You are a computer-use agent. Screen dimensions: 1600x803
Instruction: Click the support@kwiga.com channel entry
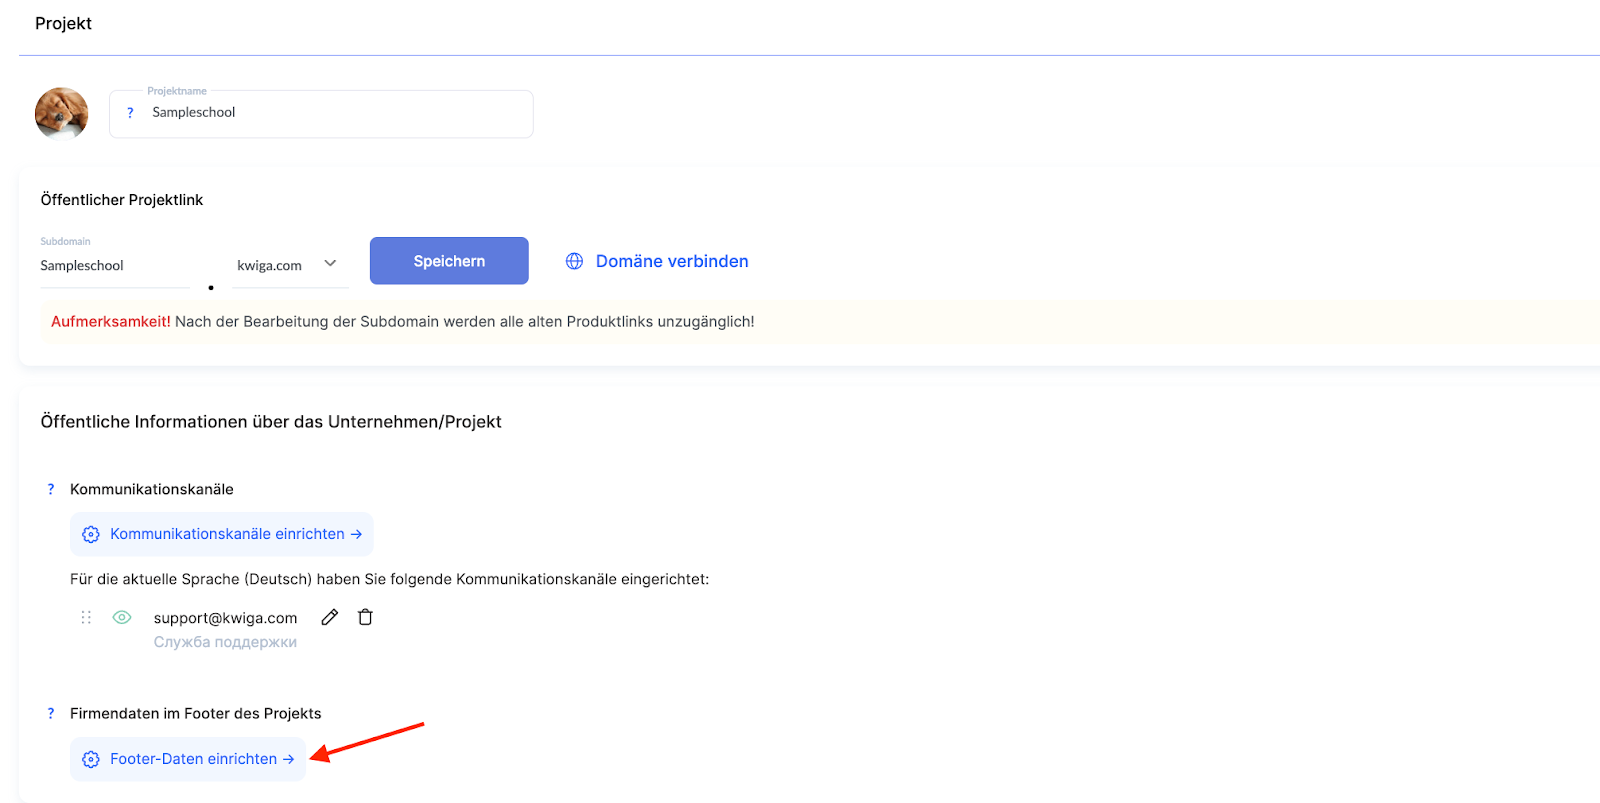[x=225, y=618]
